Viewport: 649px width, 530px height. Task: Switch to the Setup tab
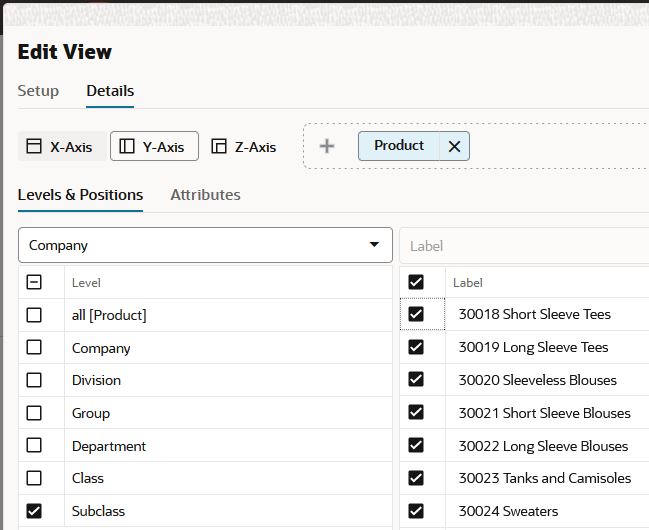click(x=38, y=91)
